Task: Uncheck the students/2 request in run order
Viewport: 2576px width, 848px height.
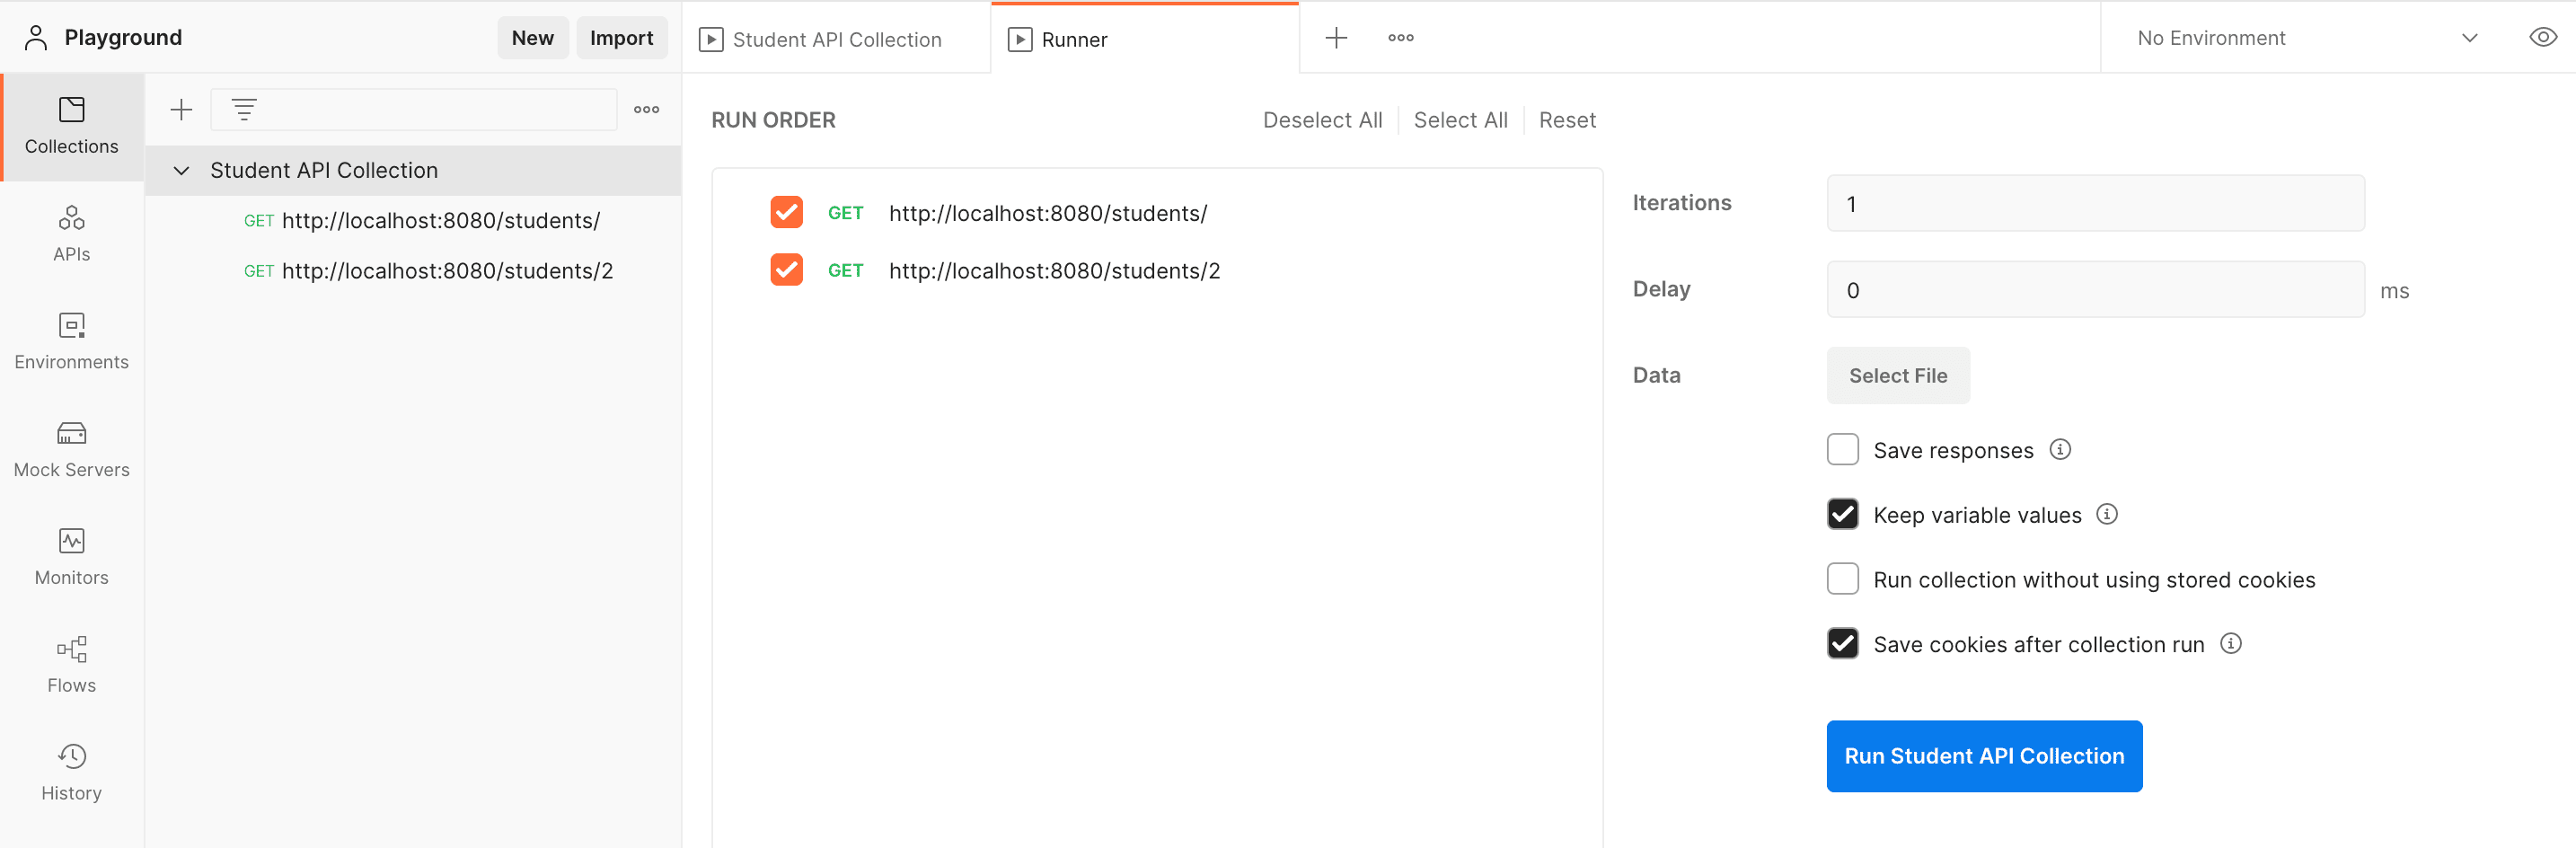Action: (x=786, y=270)
